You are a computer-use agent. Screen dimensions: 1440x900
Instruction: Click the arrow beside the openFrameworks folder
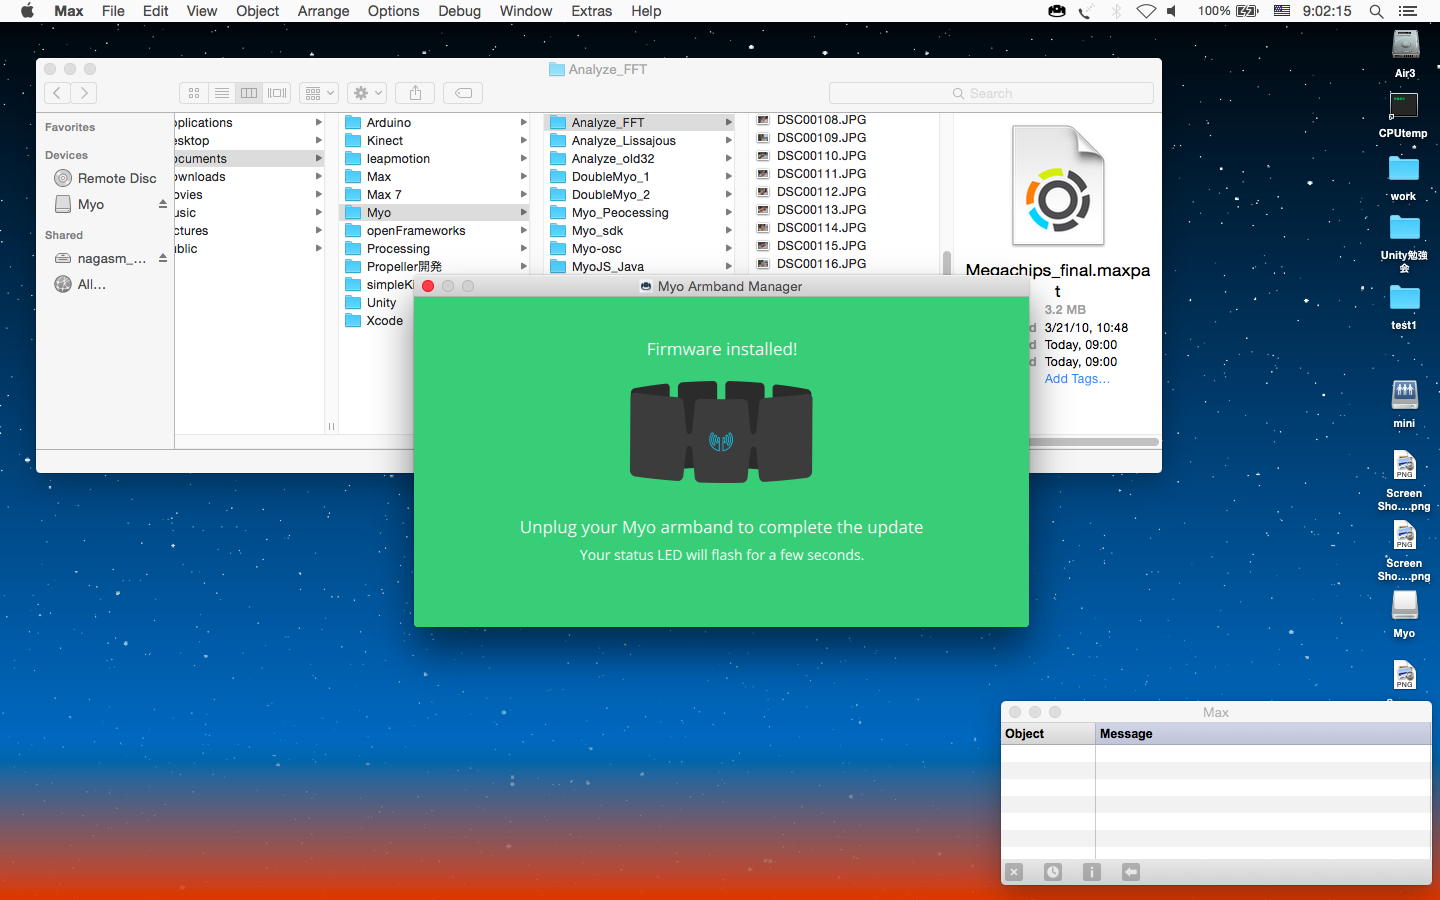[x=524, y=230]
